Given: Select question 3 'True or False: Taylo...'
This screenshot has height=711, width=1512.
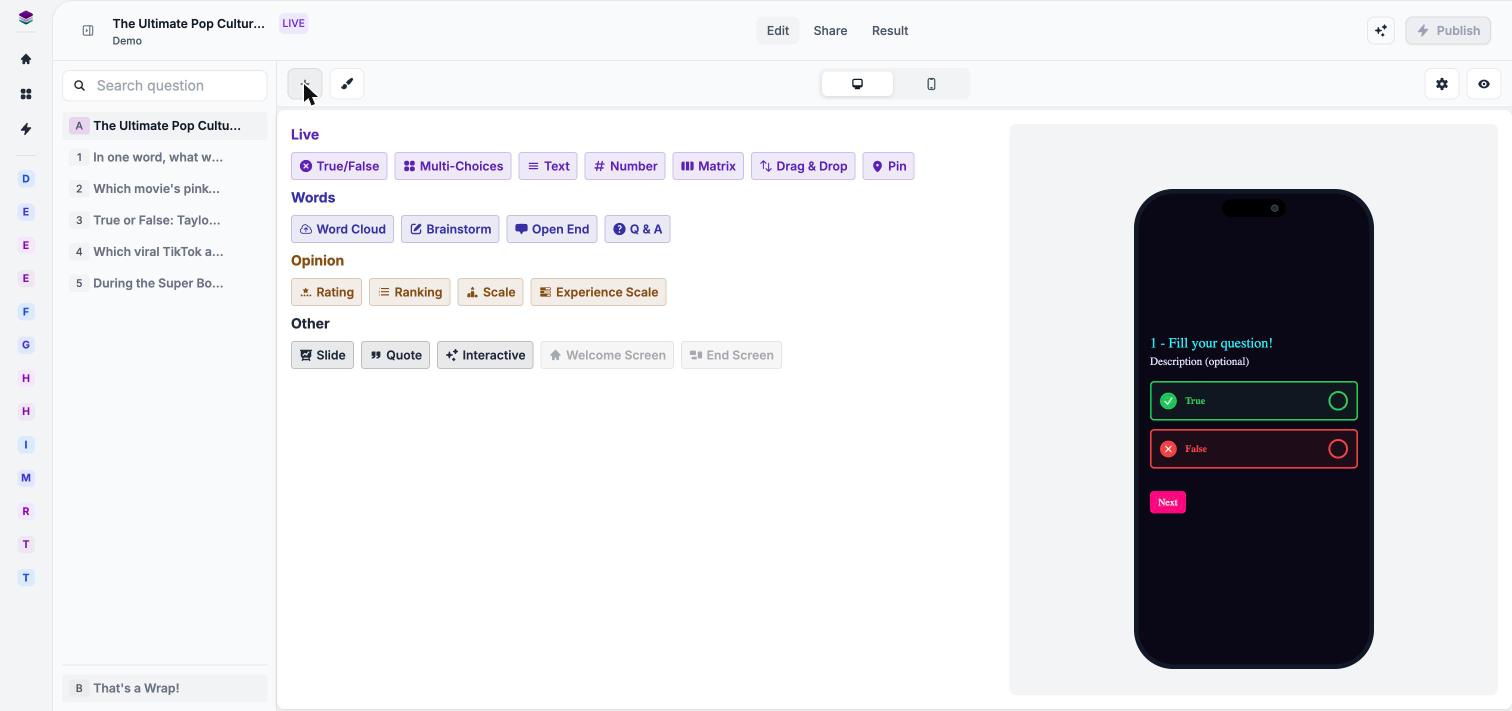Looking at the screenshot, I should point(165,220).
